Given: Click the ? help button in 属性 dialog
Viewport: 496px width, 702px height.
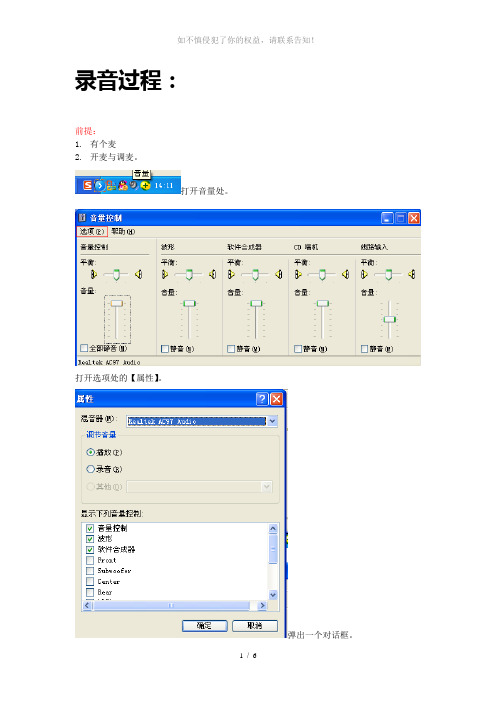Looking at the screenshot, I should click(x=262, y=398).
